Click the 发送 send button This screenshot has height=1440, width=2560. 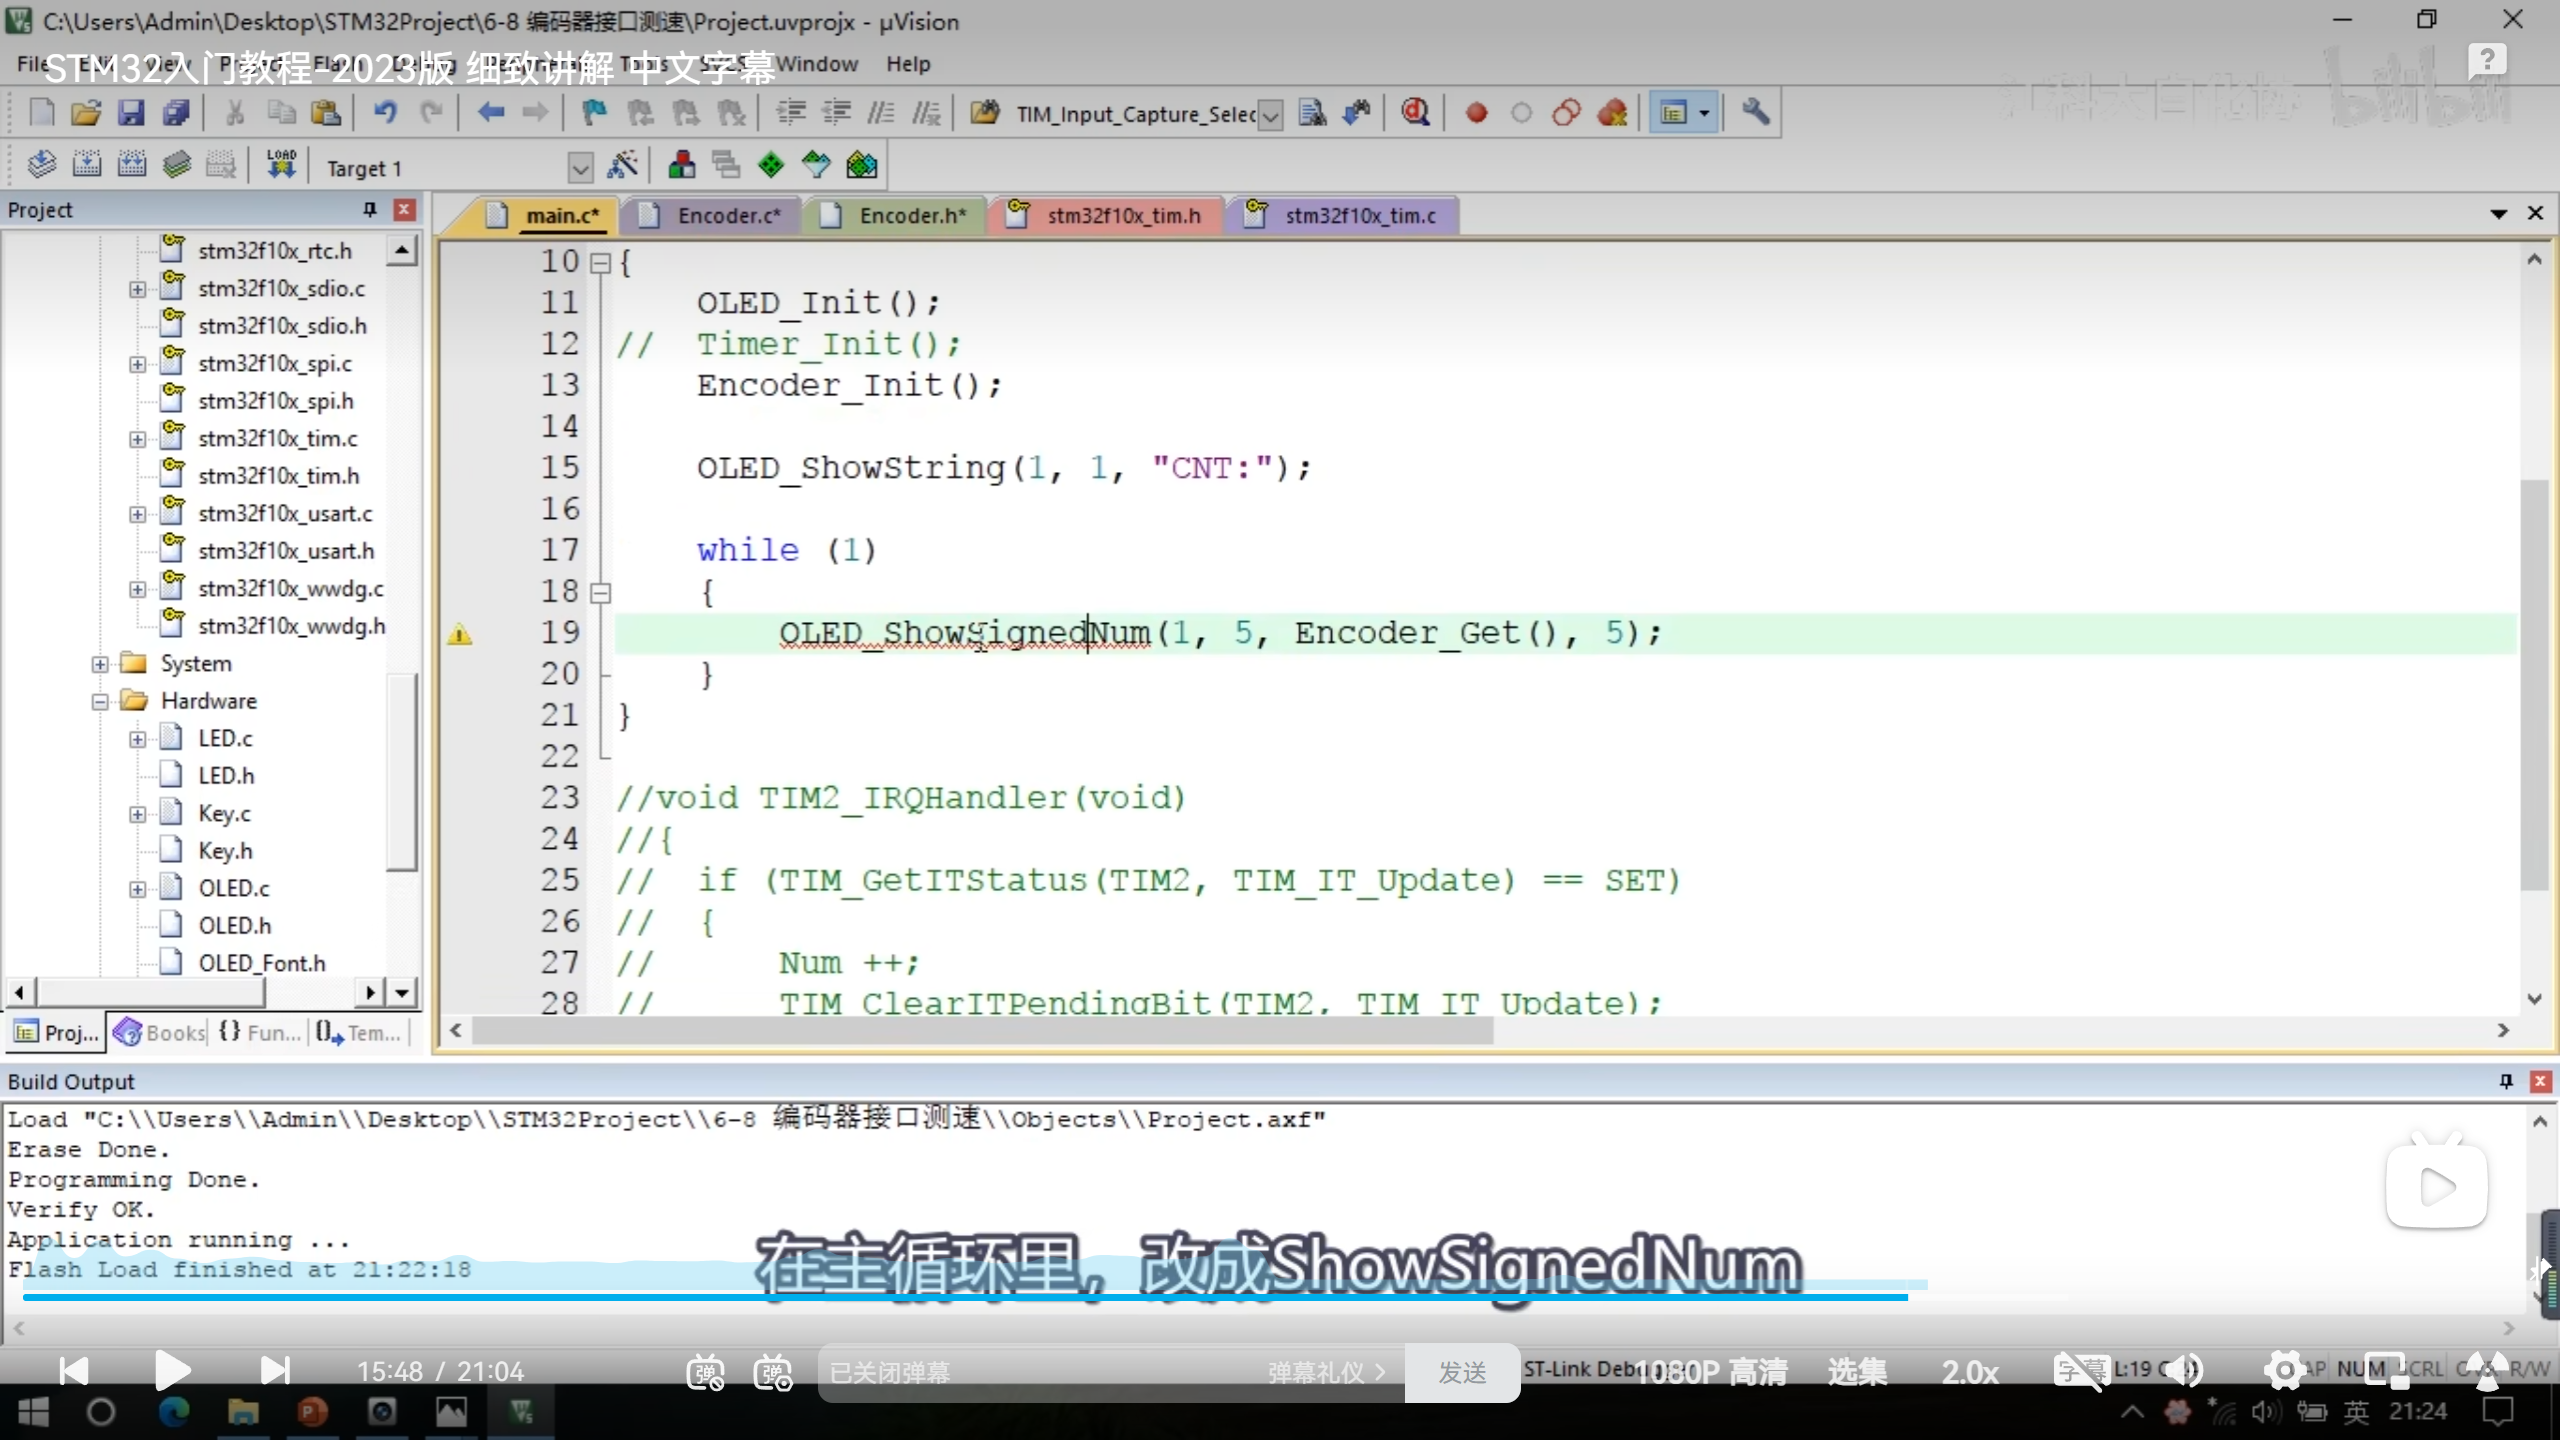[1462, 1372]
